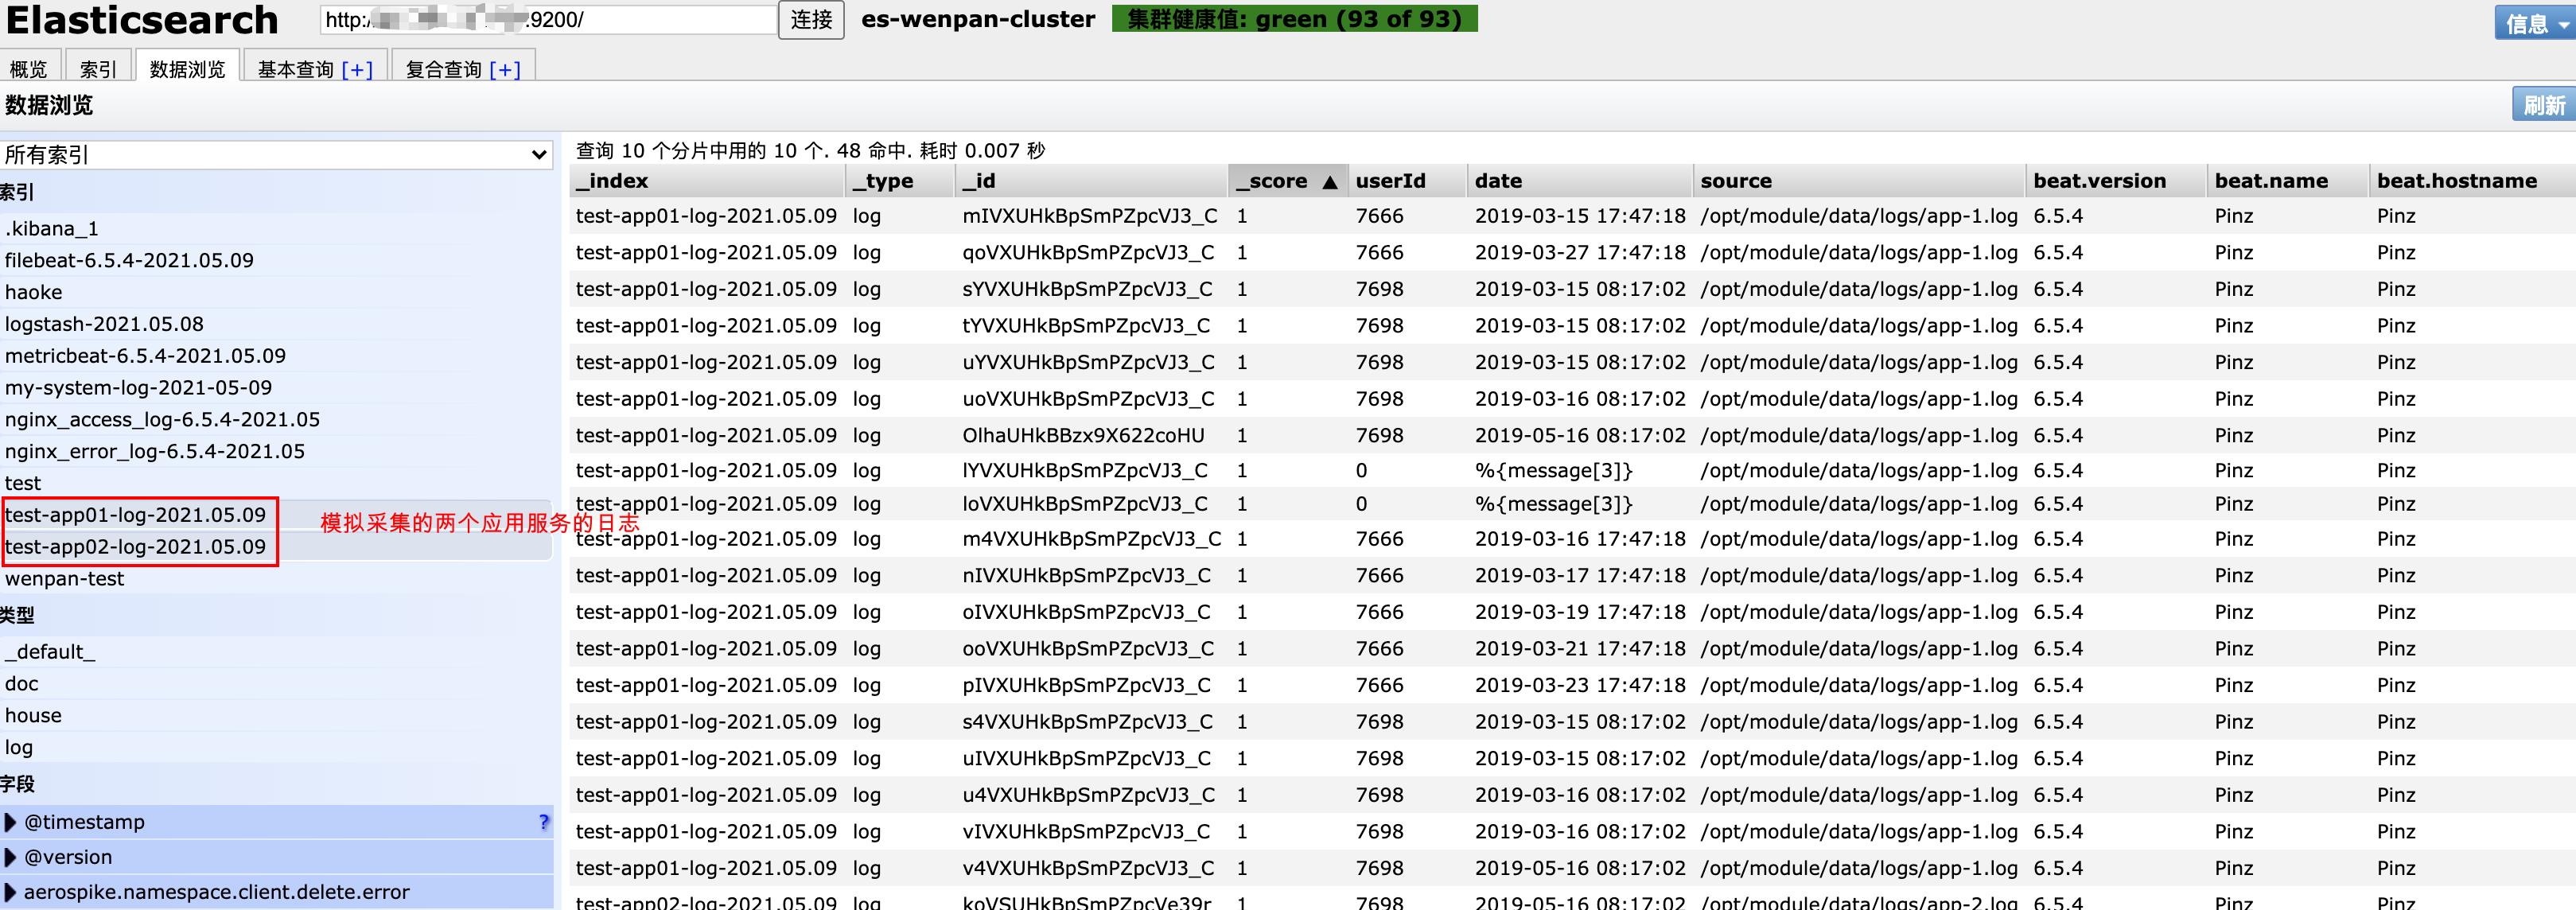Switch to the 索引 tab

[98, 69]
